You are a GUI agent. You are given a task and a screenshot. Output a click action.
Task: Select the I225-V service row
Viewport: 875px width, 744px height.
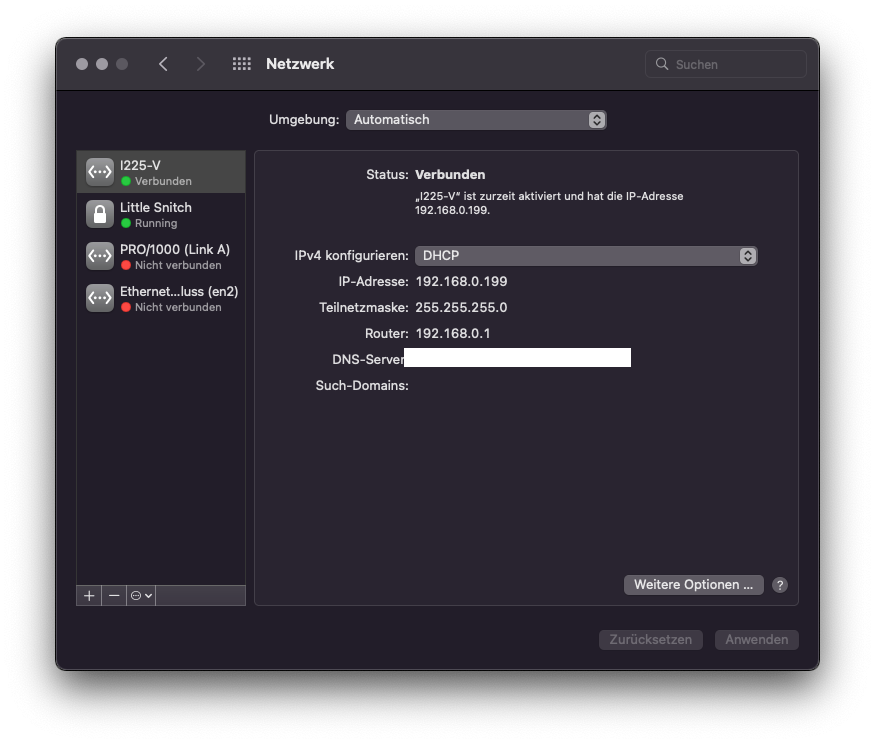161,172
